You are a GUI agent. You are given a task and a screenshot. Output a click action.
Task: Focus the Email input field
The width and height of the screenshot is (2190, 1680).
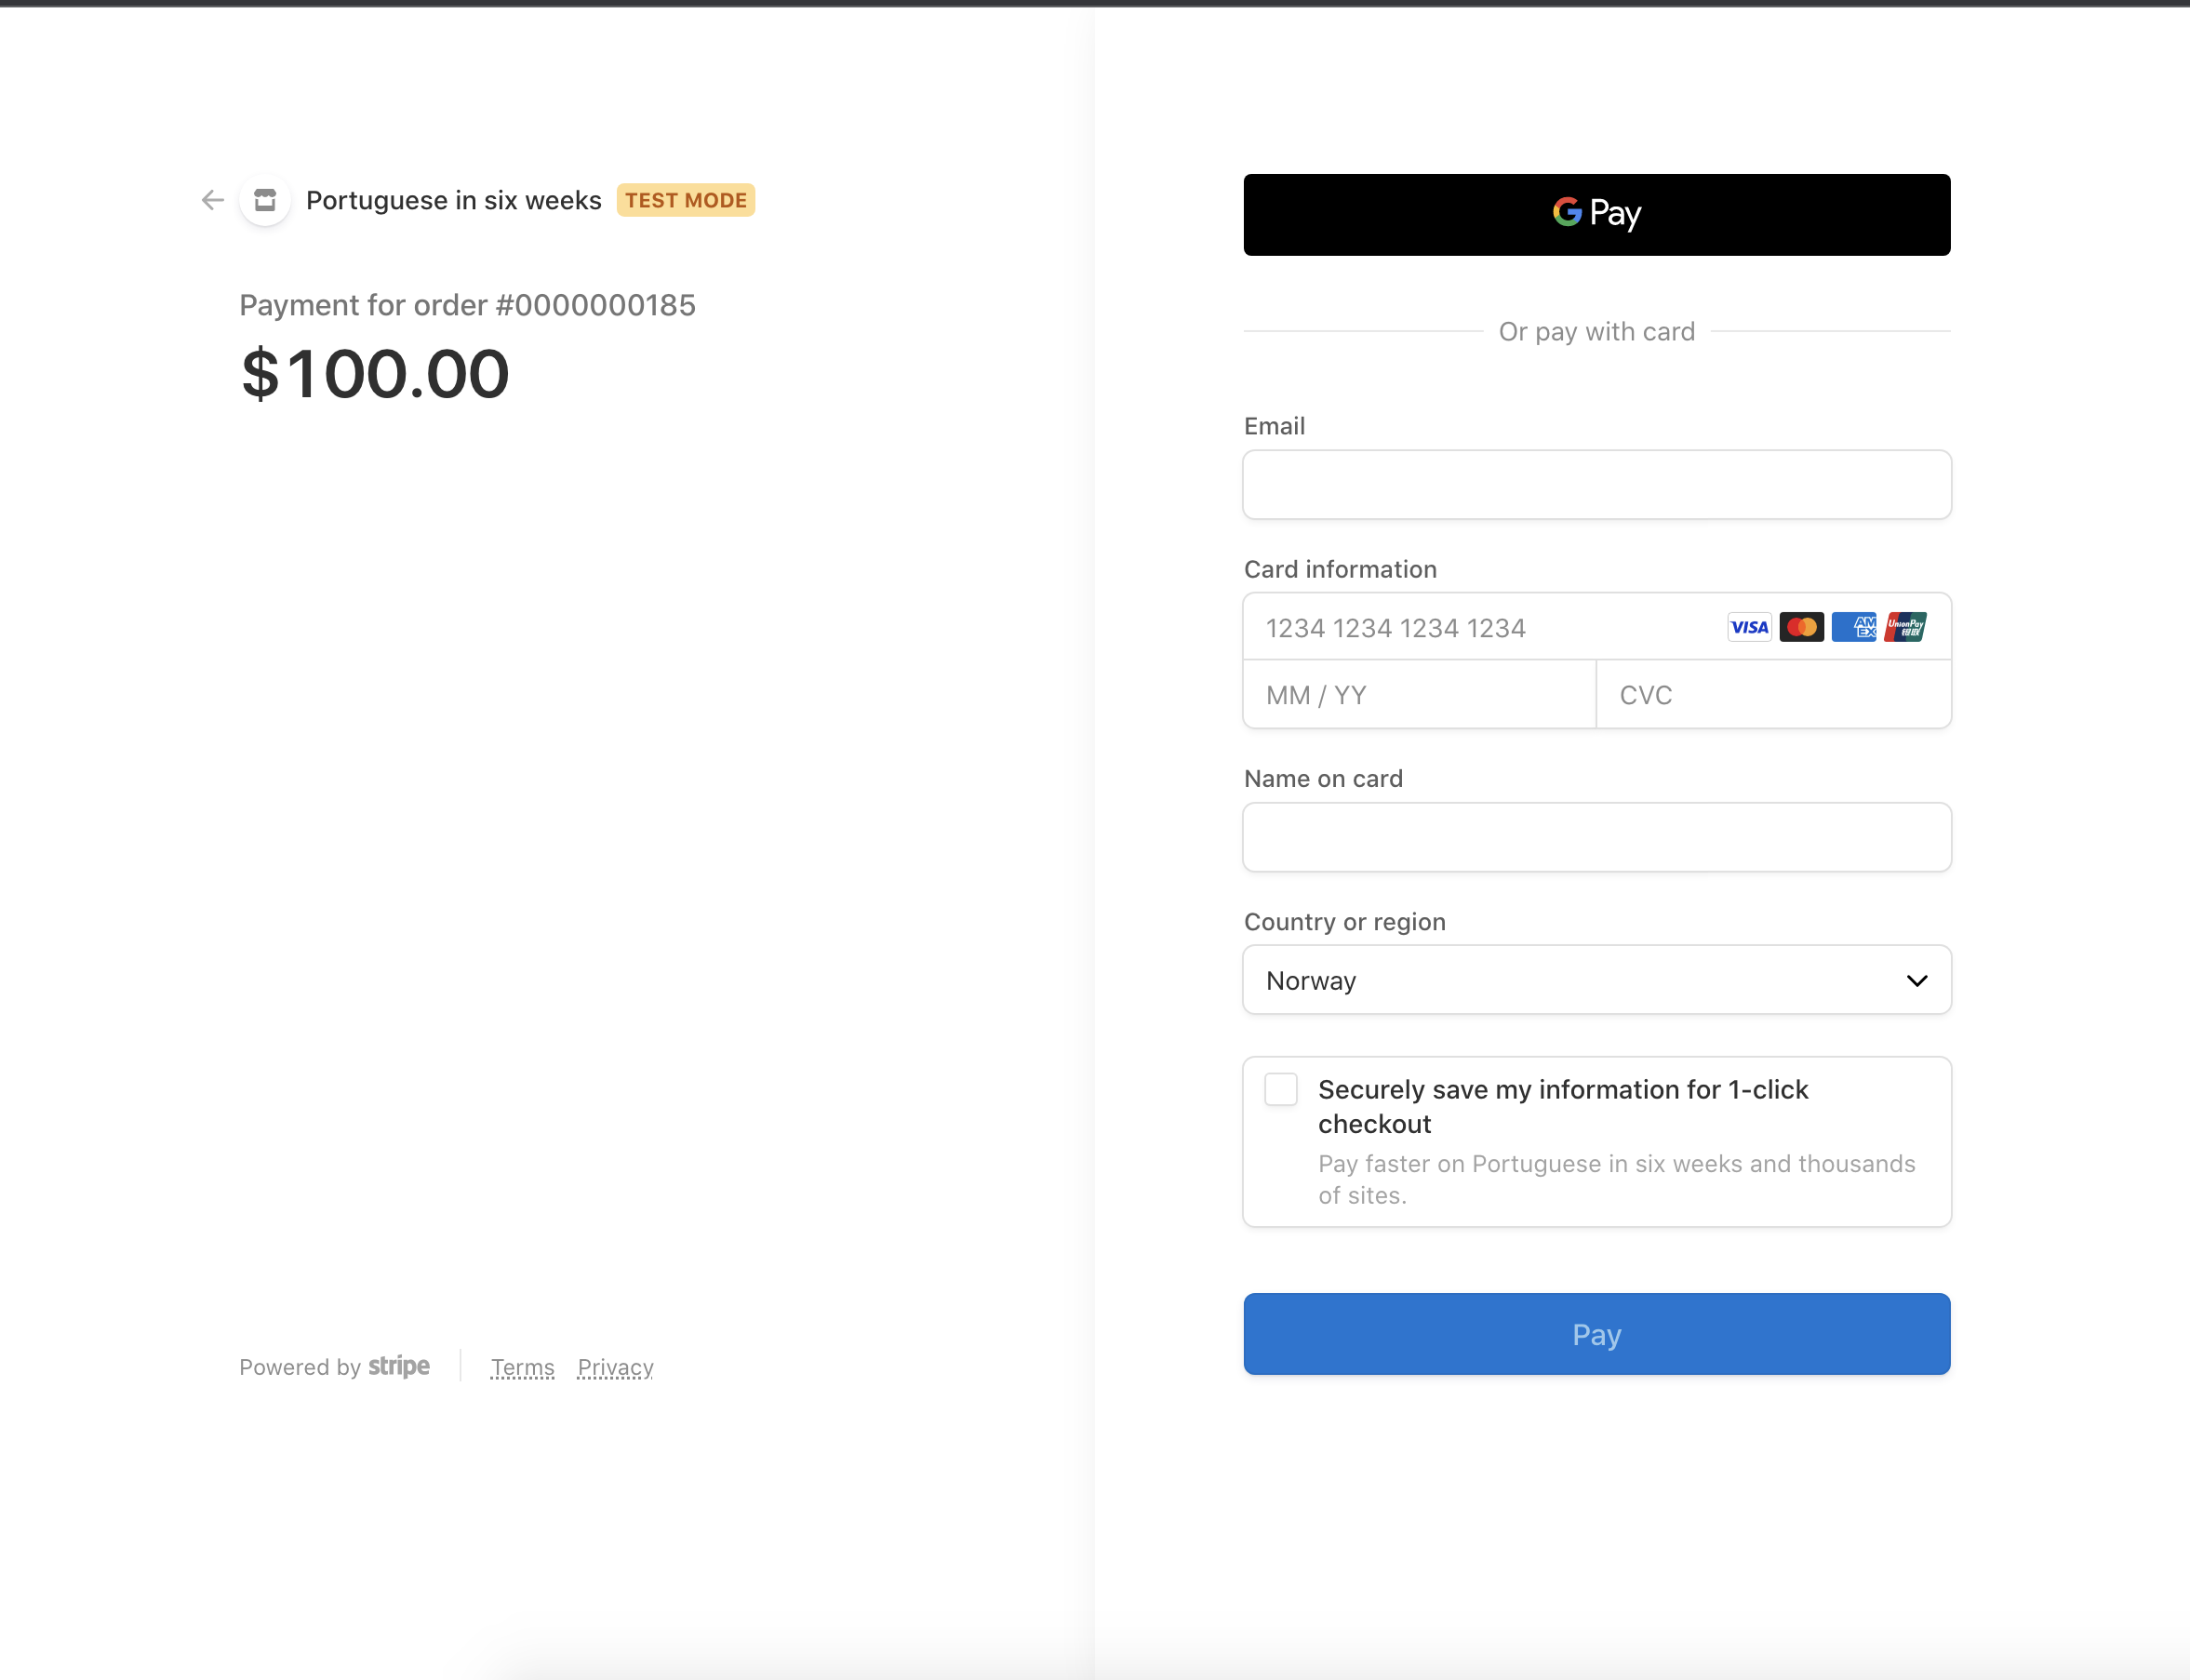tap(1596, 485)
